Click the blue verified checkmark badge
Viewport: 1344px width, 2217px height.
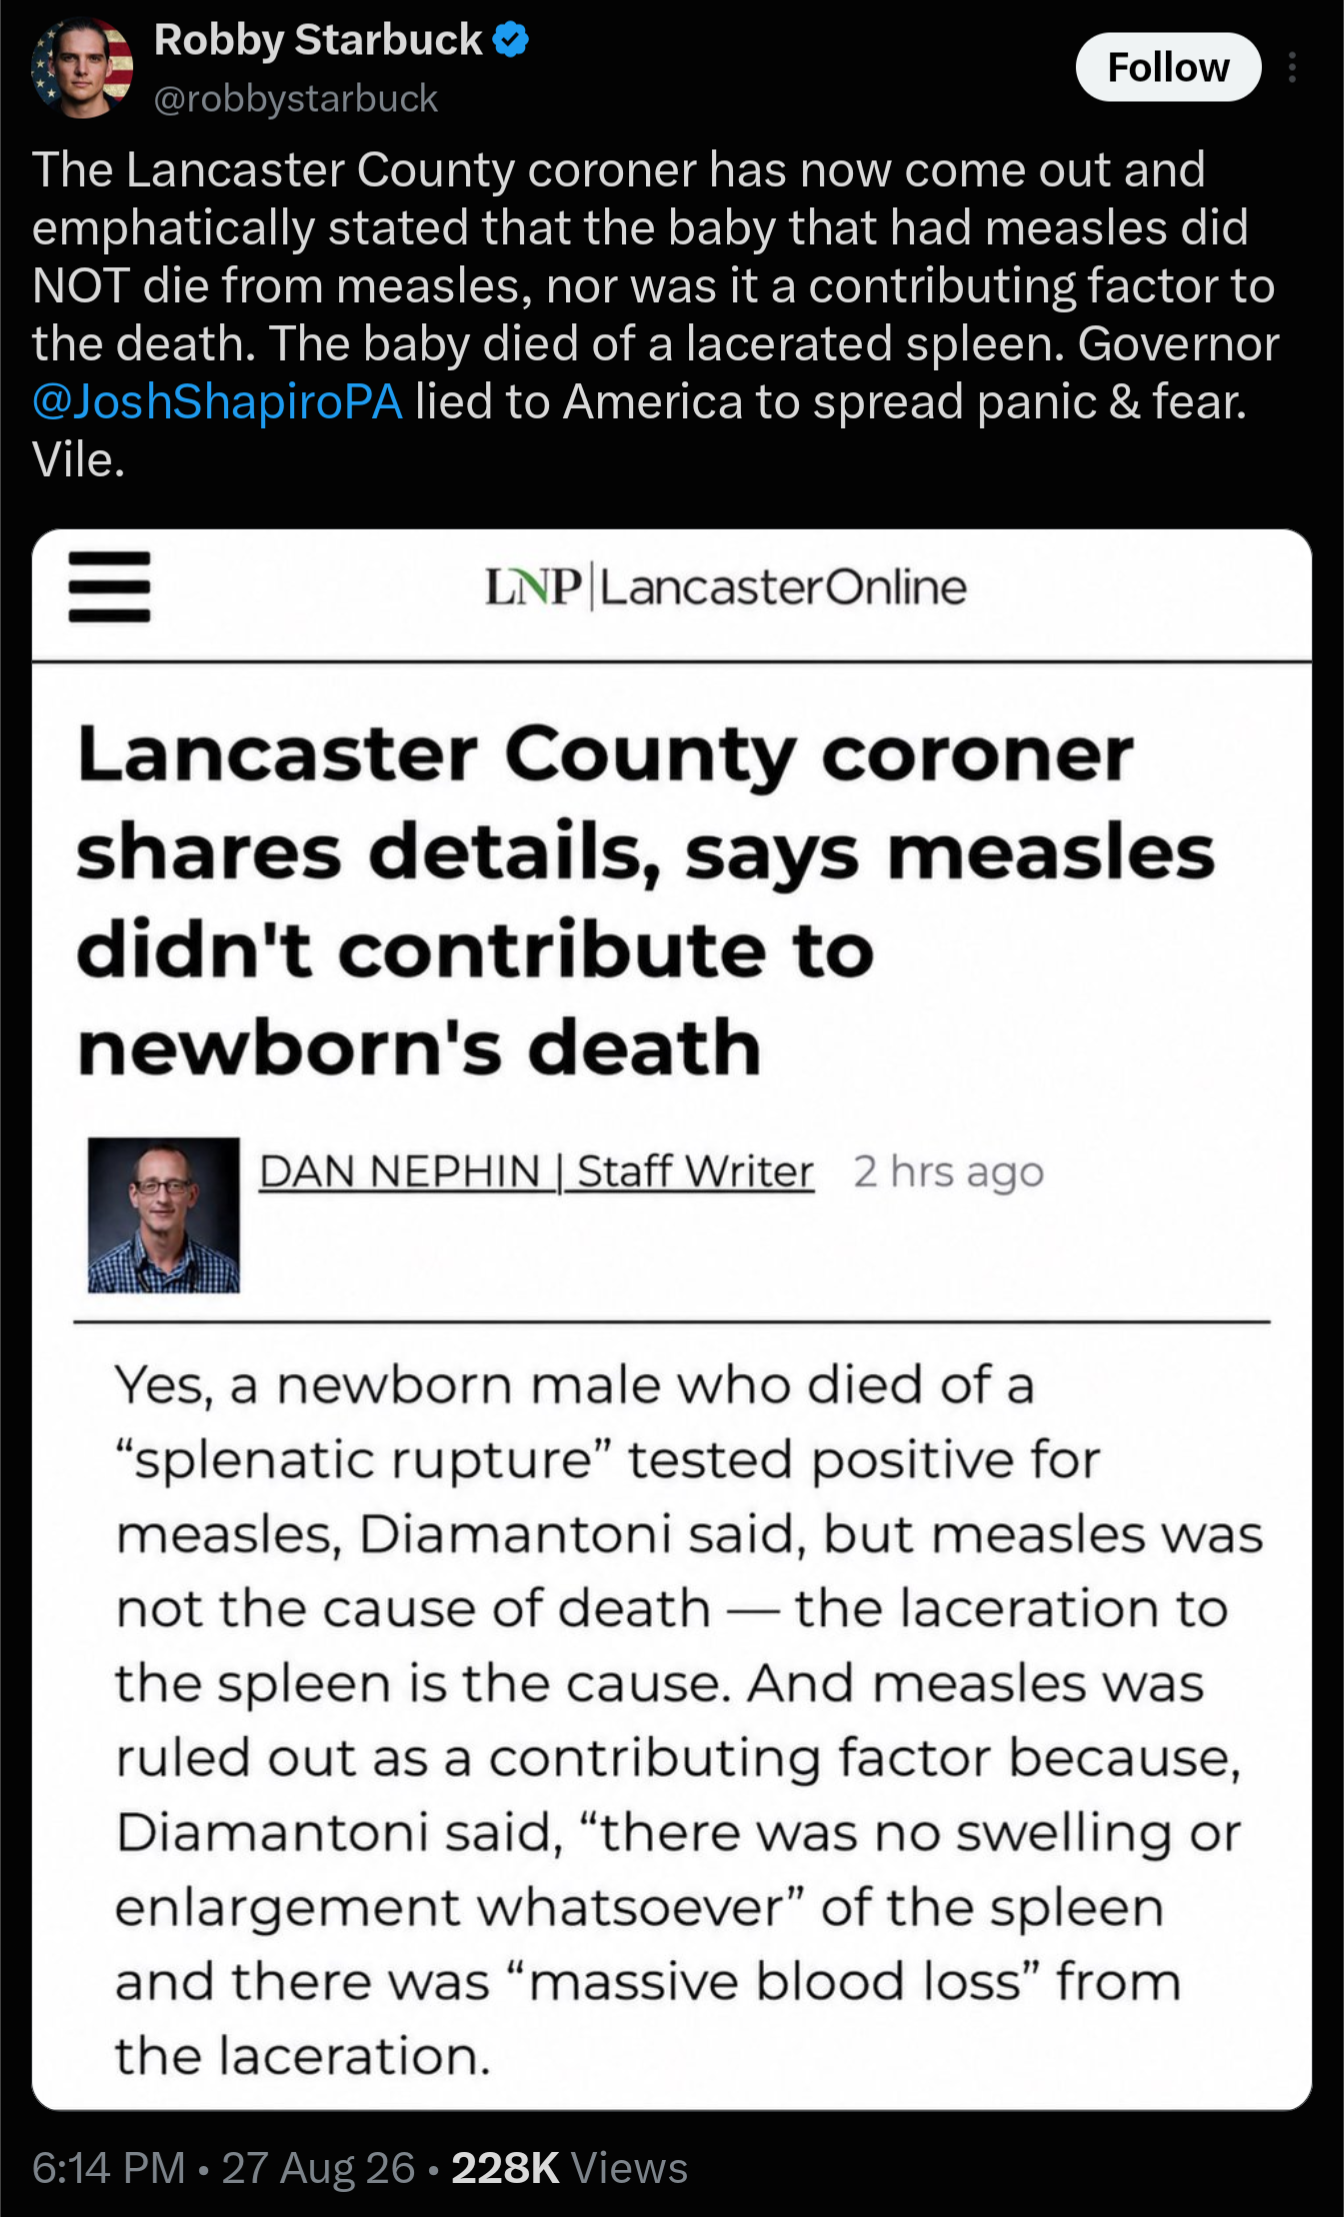pyautogui.click(x=511, y=40)
